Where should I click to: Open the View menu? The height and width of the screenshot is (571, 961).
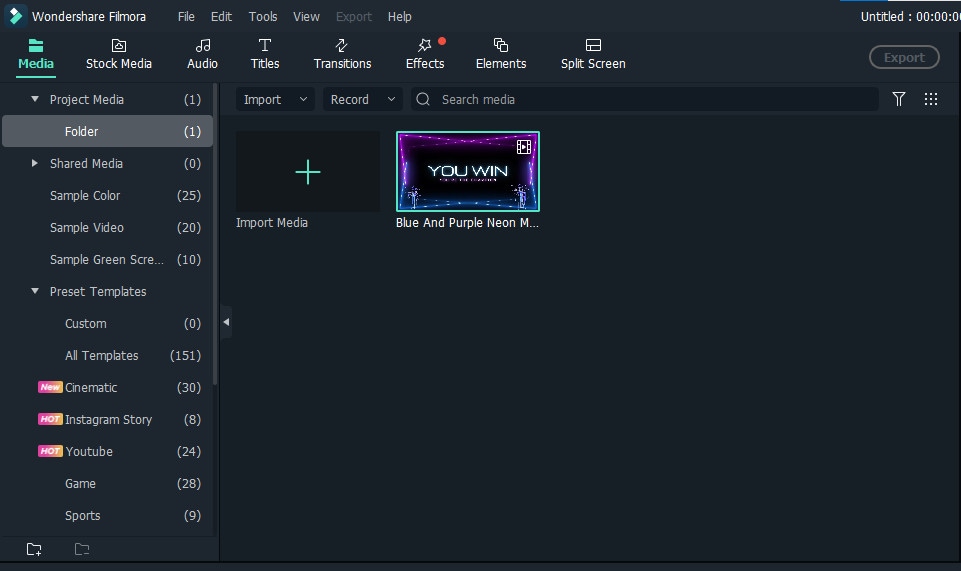(306, 17)
